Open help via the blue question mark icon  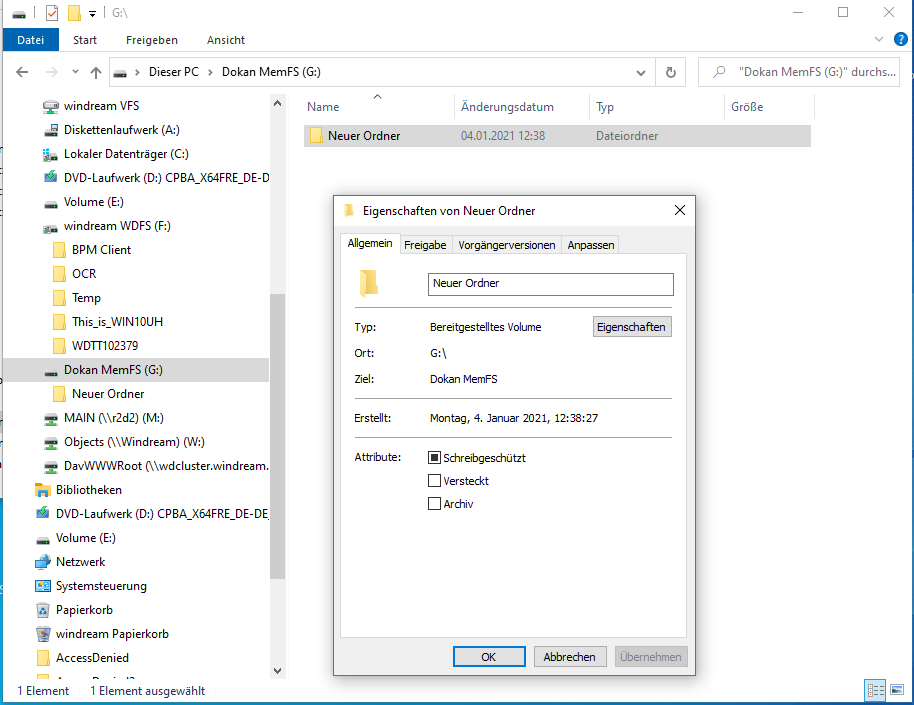(899, 39)
